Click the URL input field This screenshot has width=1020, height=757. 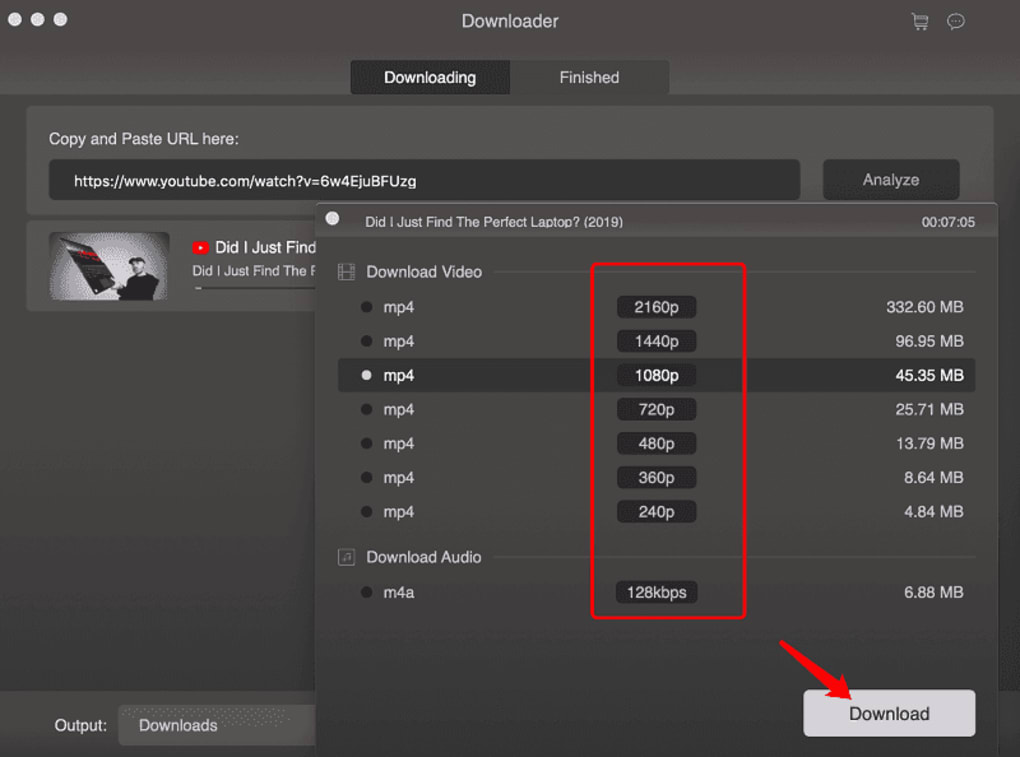(424, 181)
